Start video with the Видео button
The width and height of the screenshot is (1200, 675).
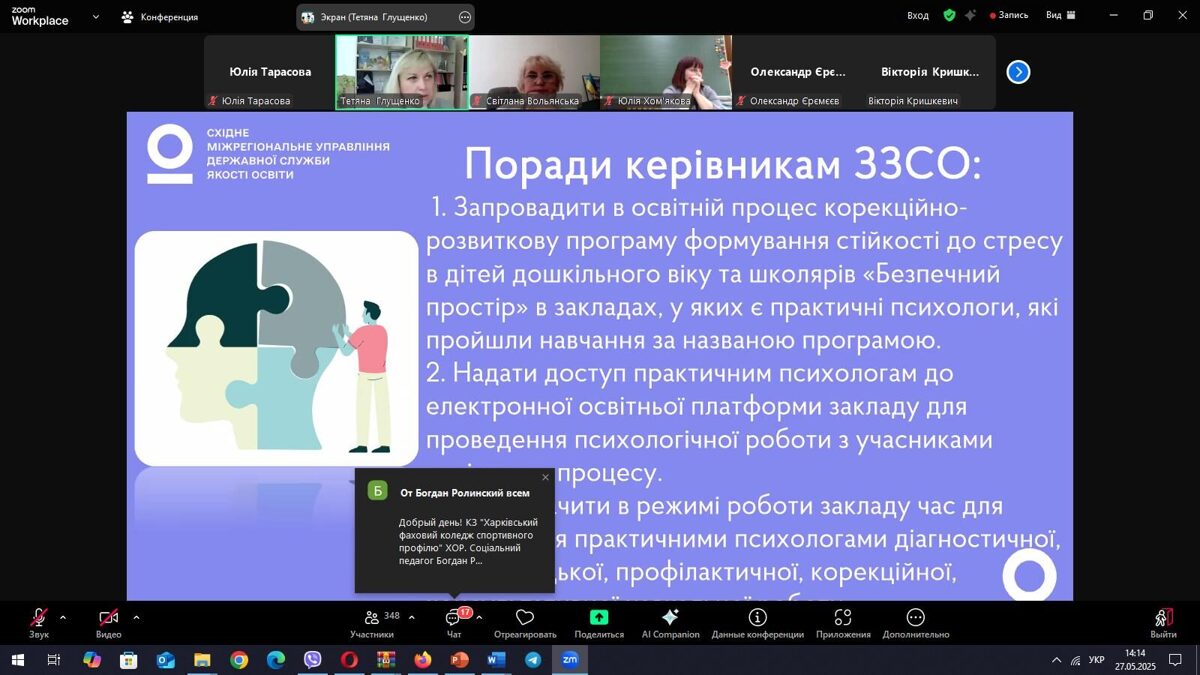coord(108,623)
